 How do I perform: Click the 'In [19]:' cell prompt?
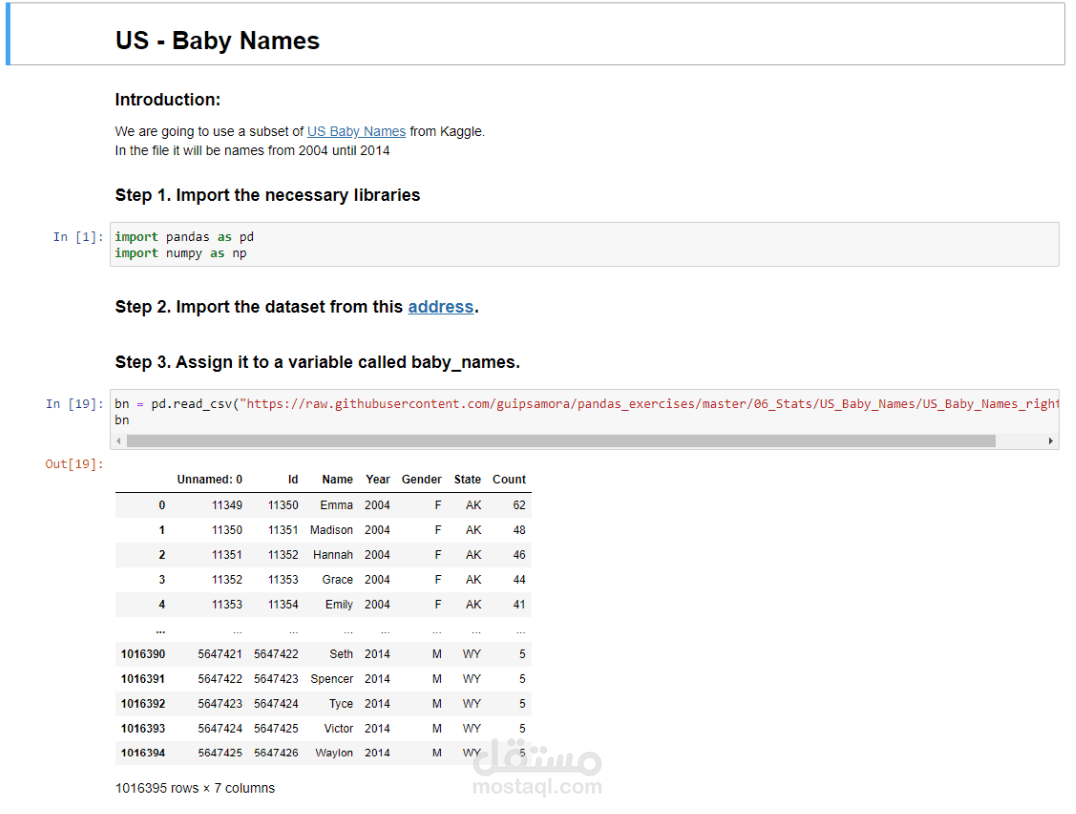click(75, 404)
